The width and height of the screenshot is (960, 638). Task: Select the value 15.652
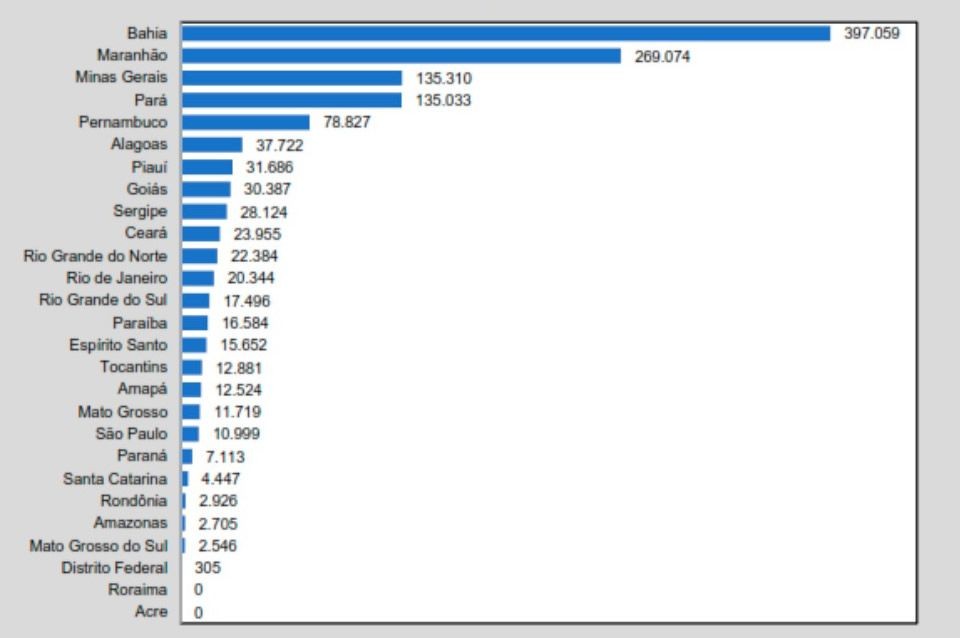[244, 345]
